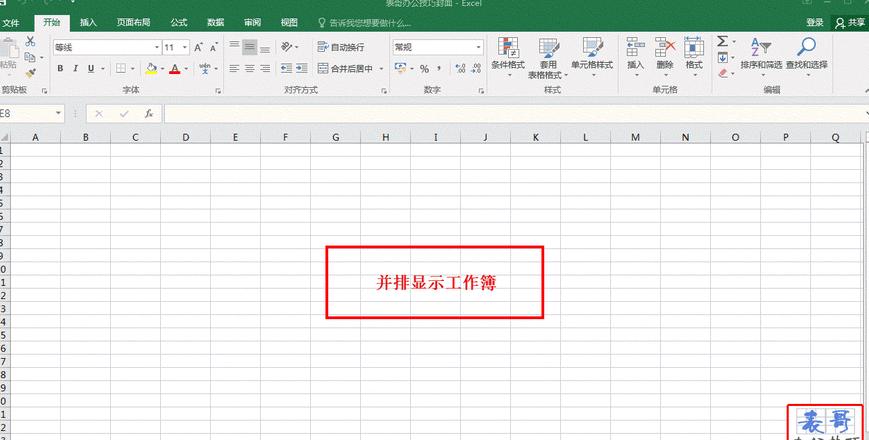
Task: Apply percent style
Action: pos(424,69)
